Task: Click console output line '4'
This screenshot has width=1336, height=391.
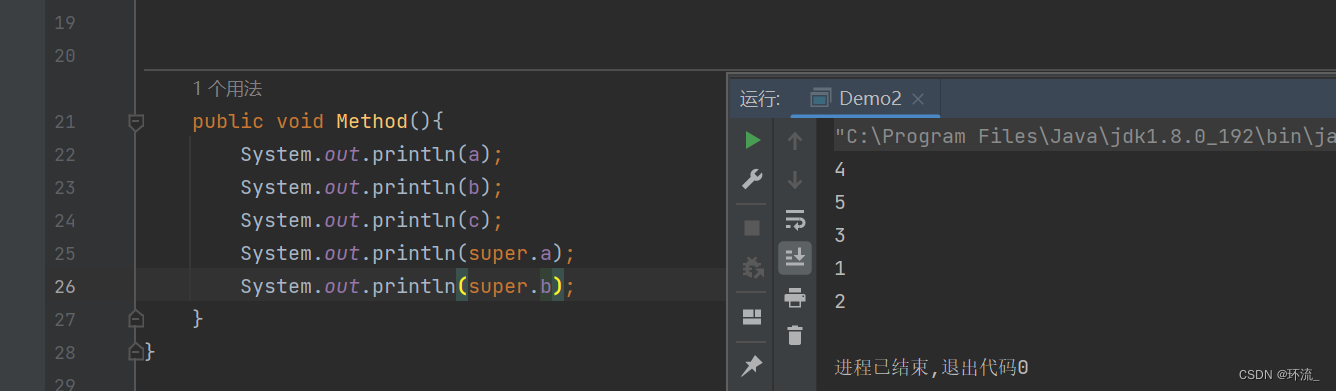Action: coord(840,170)
